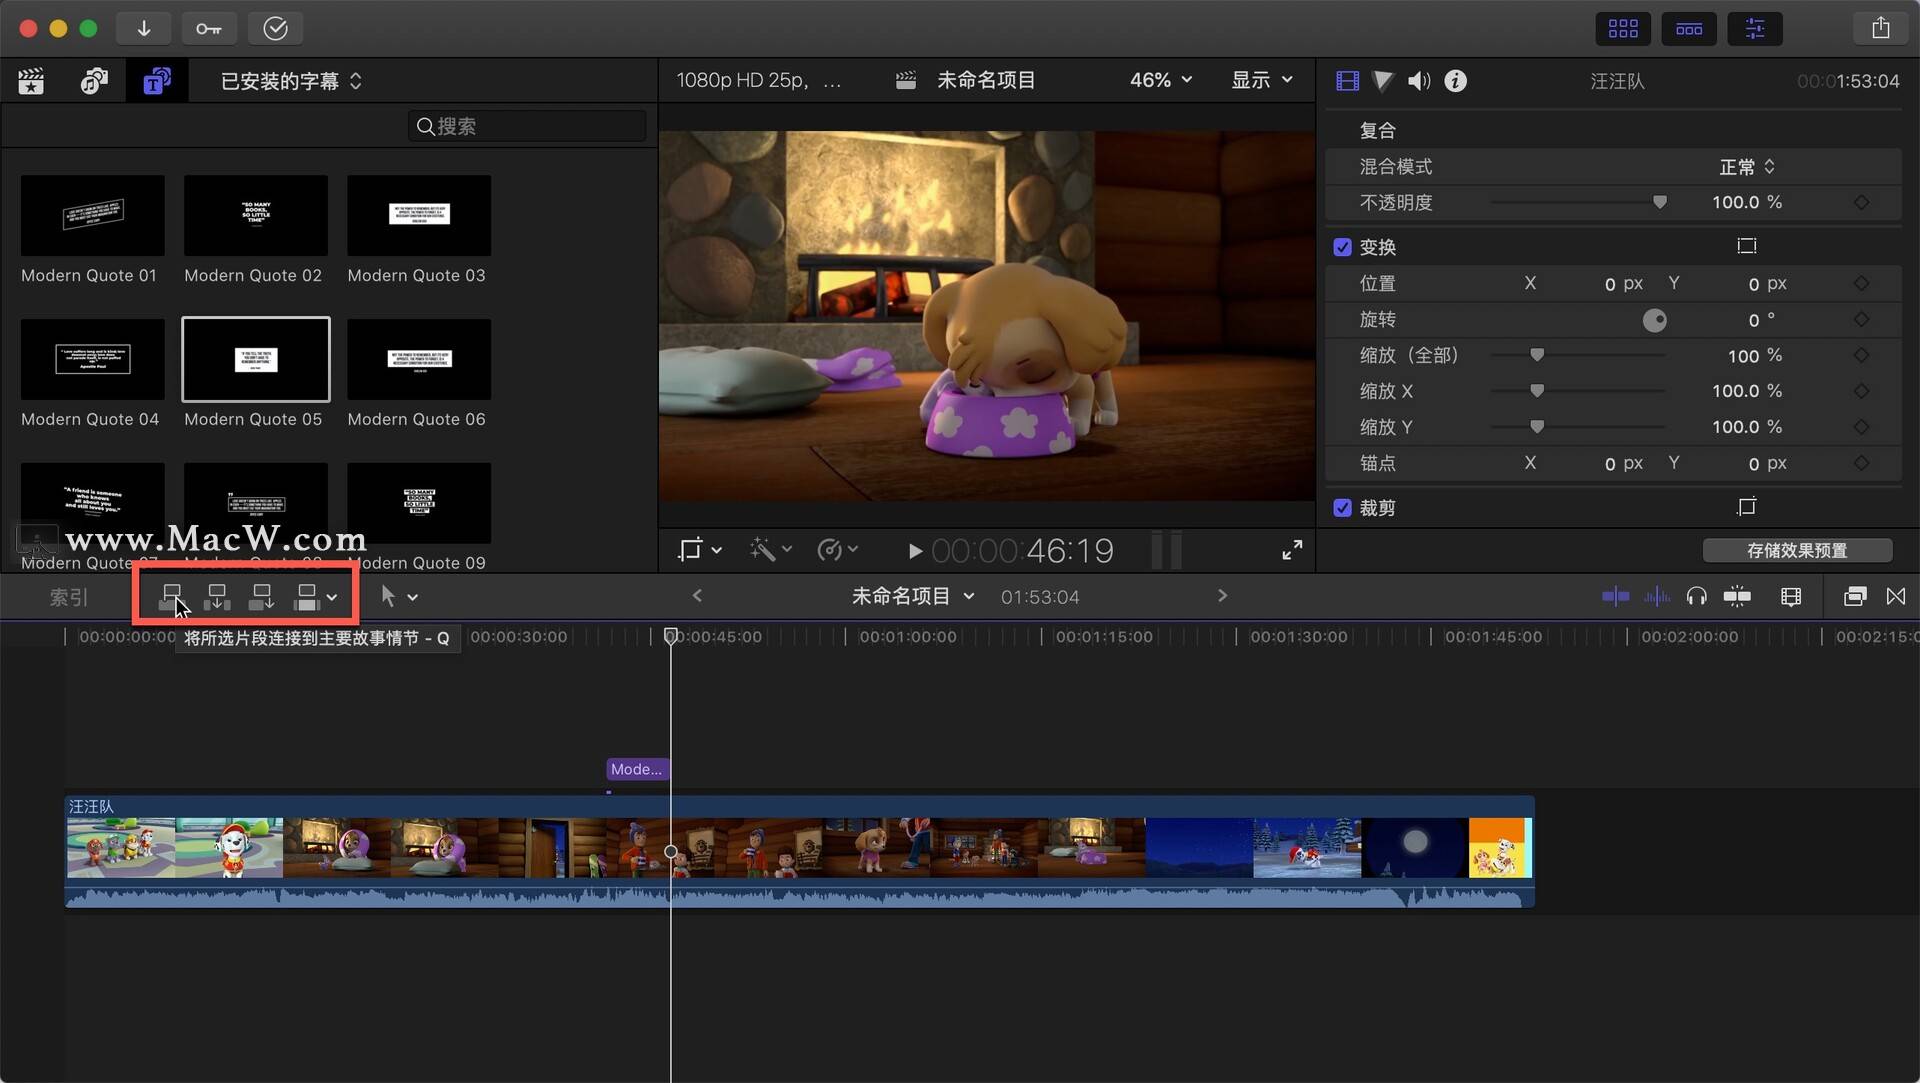The height and width of the screenshot is (1083, 1920).
Task: Click the share export icon
Action: click(1881, 28)
